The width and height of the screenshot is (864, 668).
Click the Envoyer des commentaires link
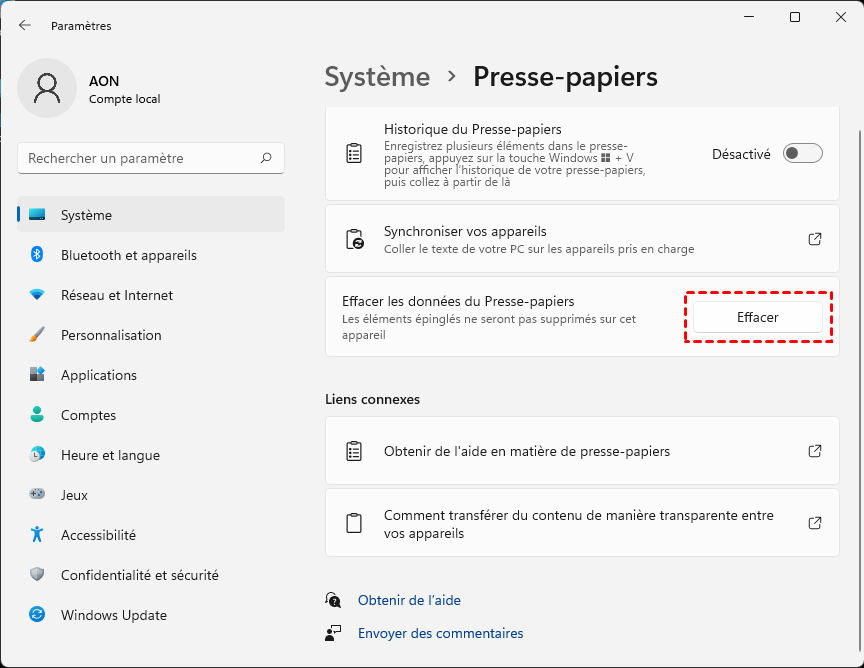(x=440, y=633)
